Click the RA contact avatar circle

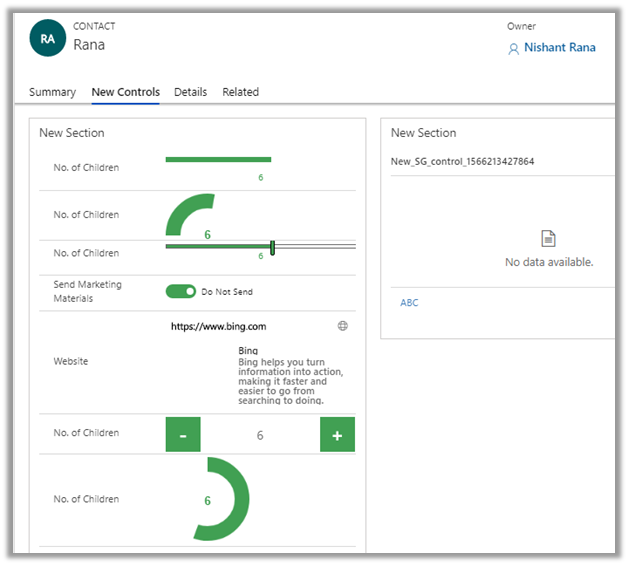pyautogui.click(x=47, y=39)
